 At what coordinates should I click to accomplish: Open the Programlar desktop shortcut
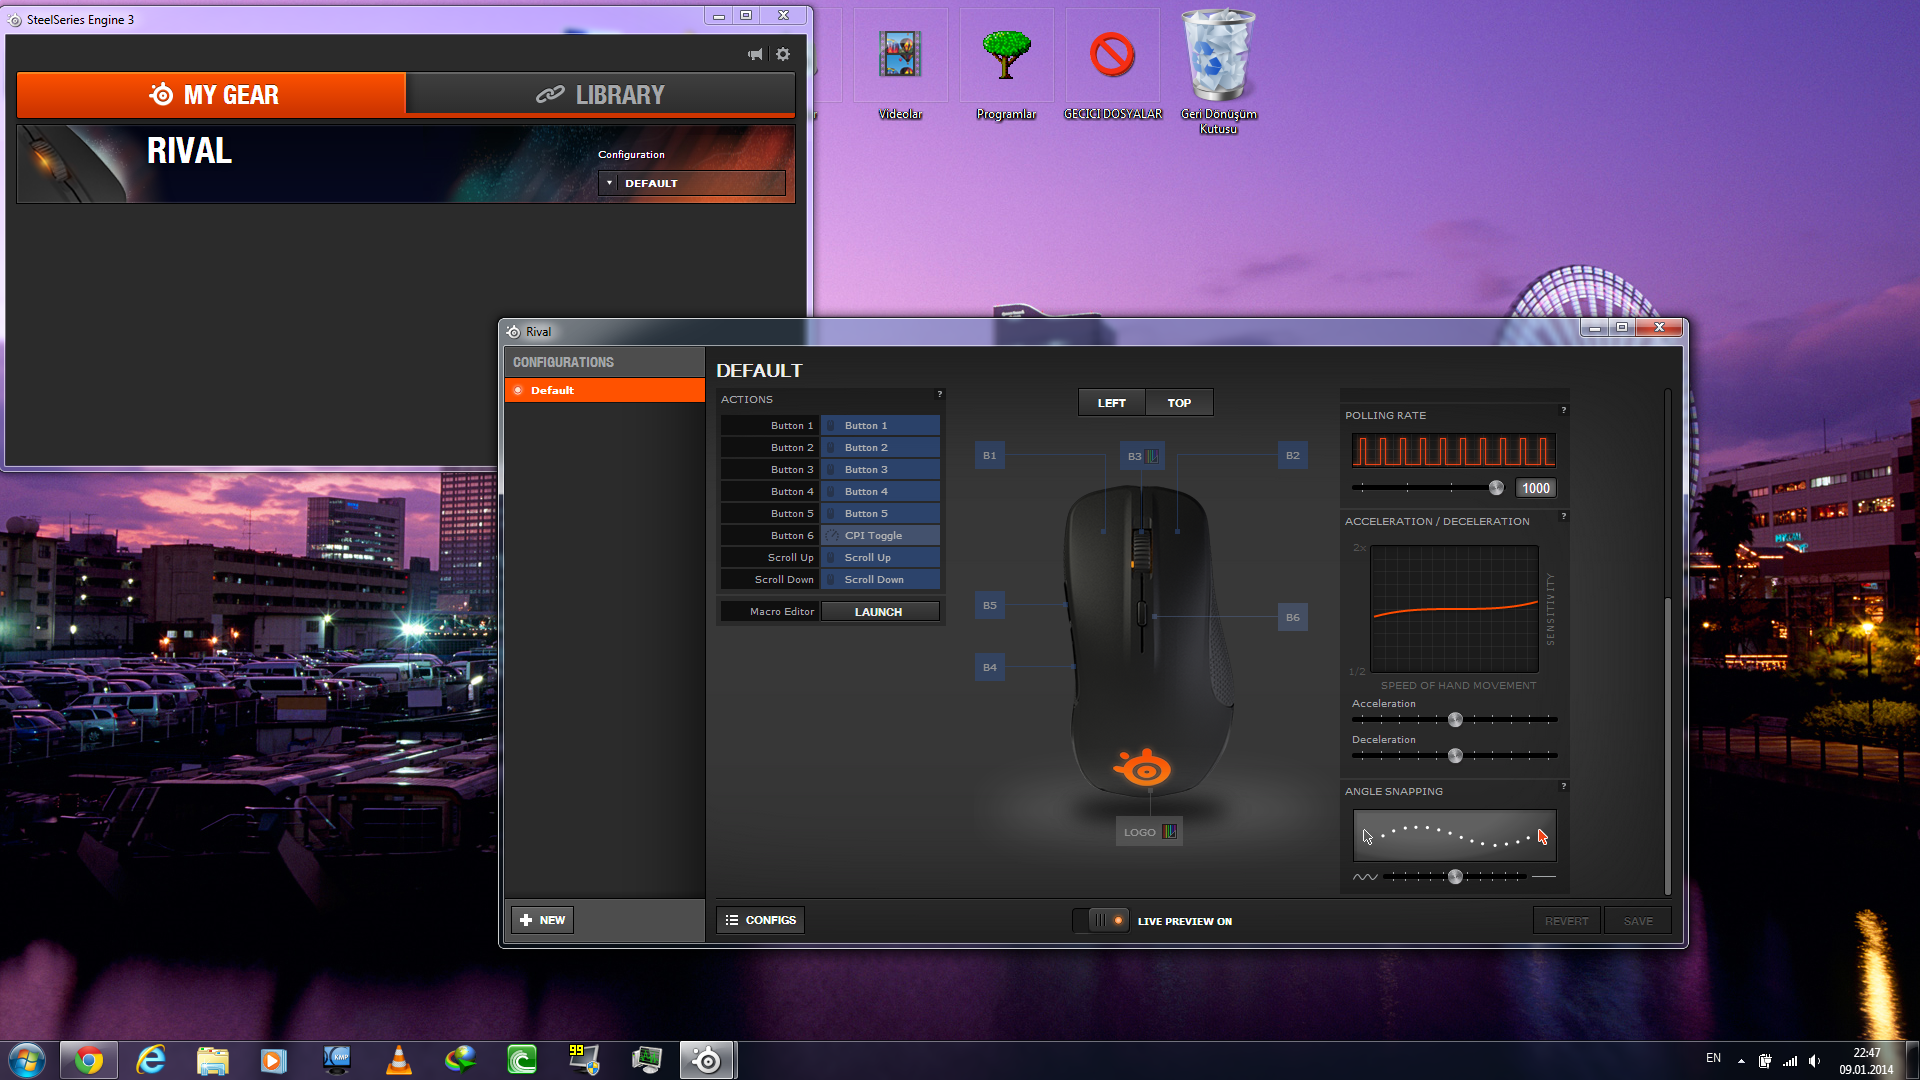point(1006,66)
